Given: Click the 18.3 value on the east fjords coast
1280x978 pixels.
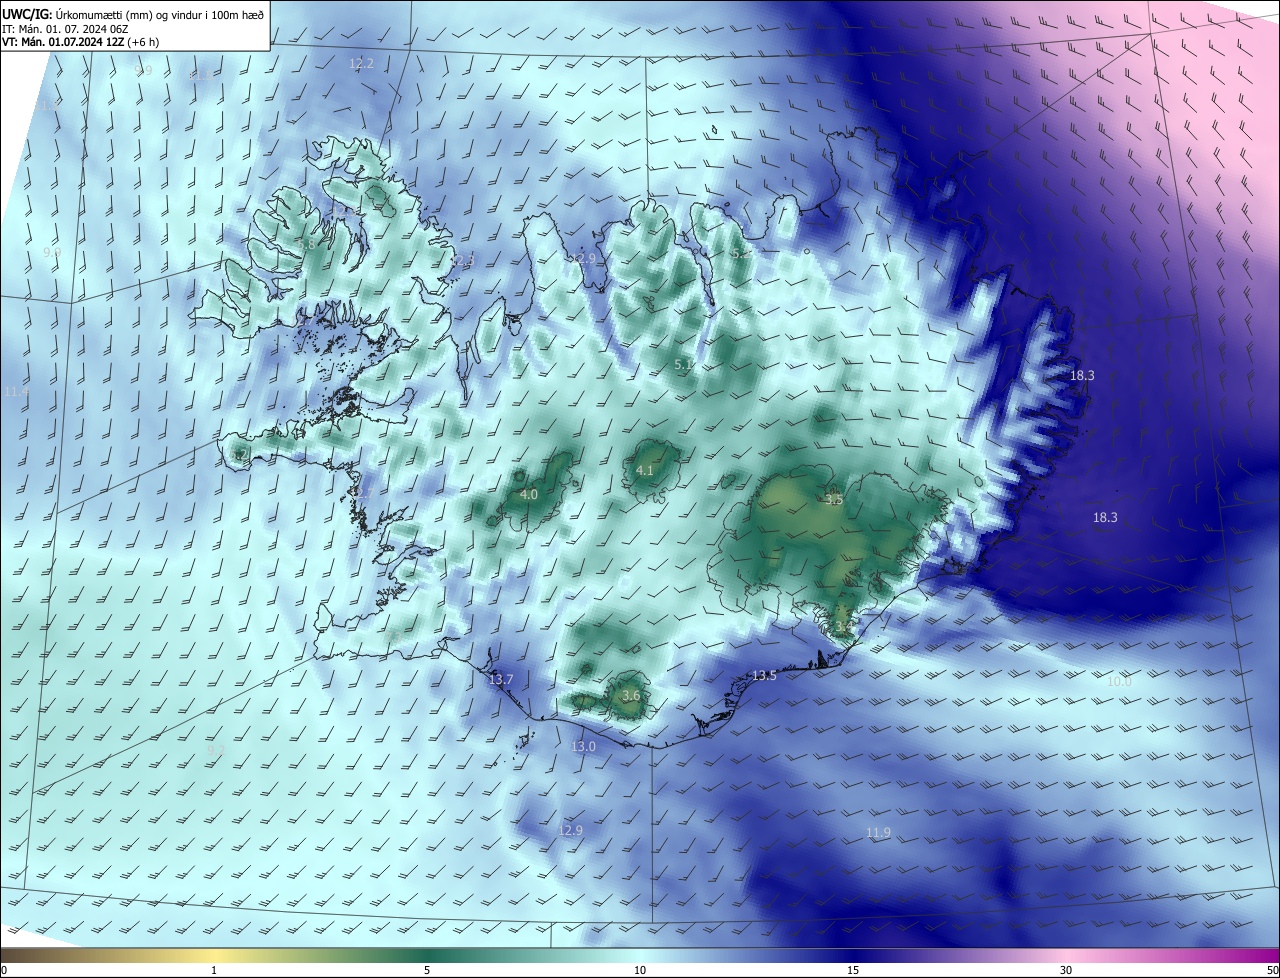Looking at the screenshot, I should pos(1082,375).
